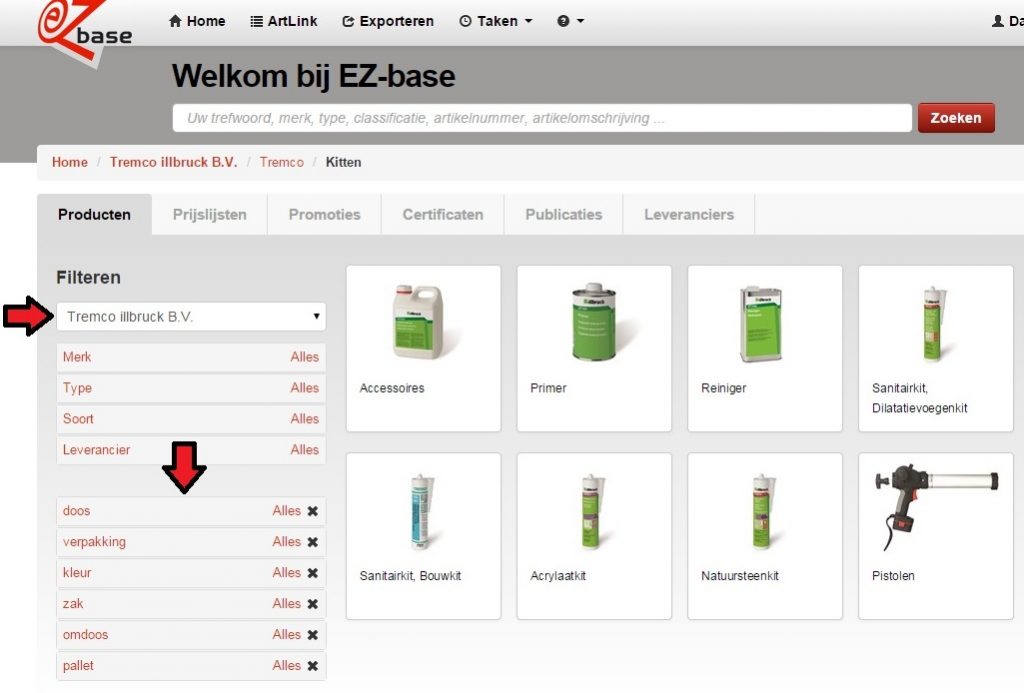Open the help question mark menu

(x=570, y=21)
